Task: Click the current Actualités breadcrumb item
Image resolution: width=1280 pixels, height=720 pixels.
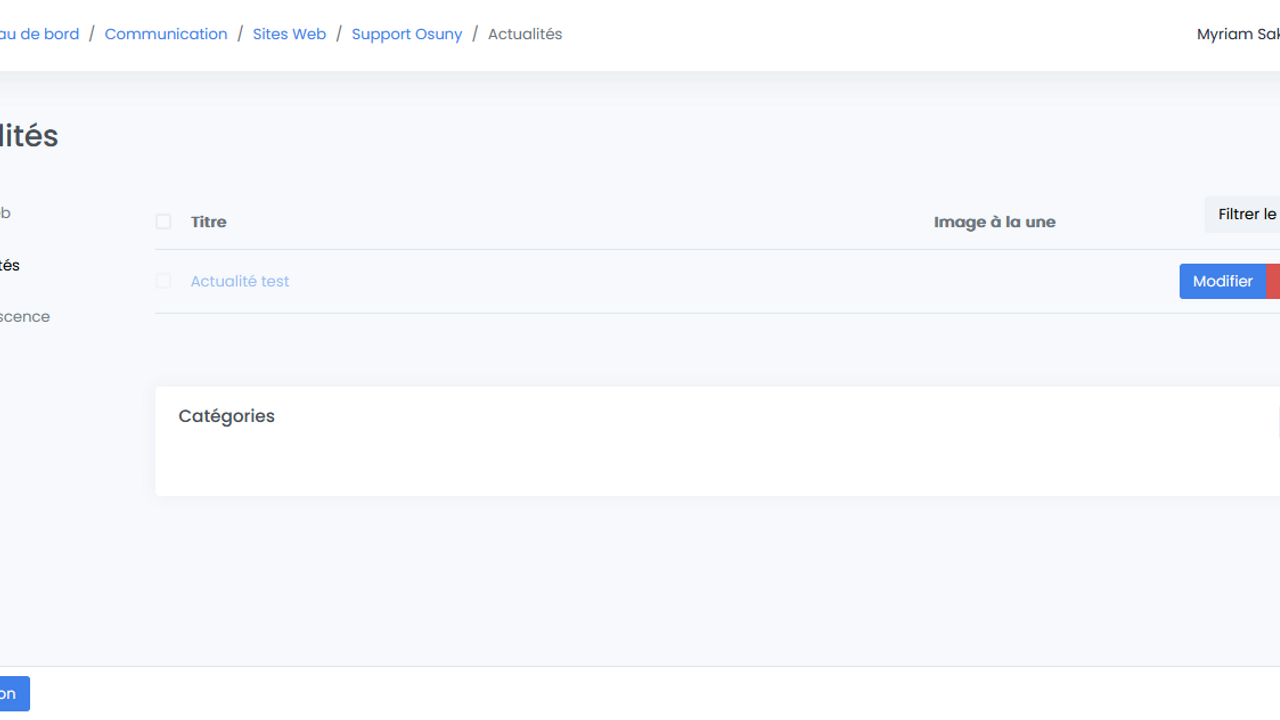Action: point(524,34)
